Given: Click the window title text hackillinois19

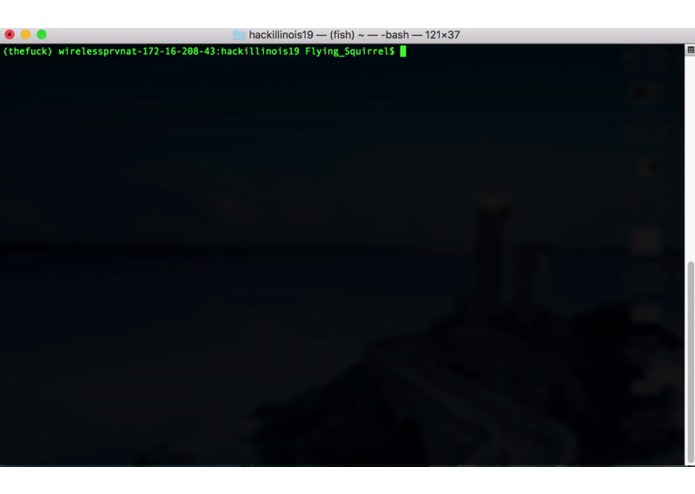Looking at the screenshot, I should 281,35.
